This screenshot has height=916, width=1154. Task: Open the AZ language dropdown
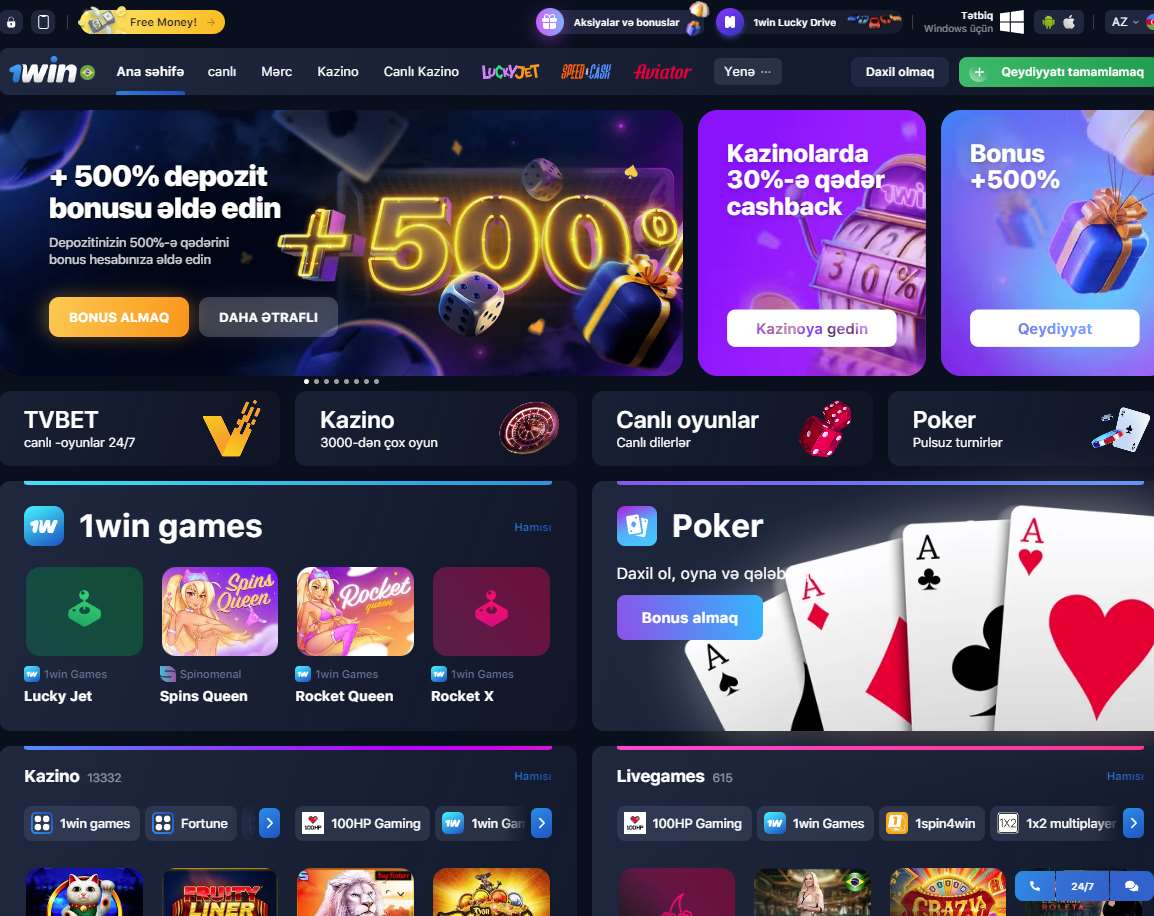click(x=1125, y=22)
